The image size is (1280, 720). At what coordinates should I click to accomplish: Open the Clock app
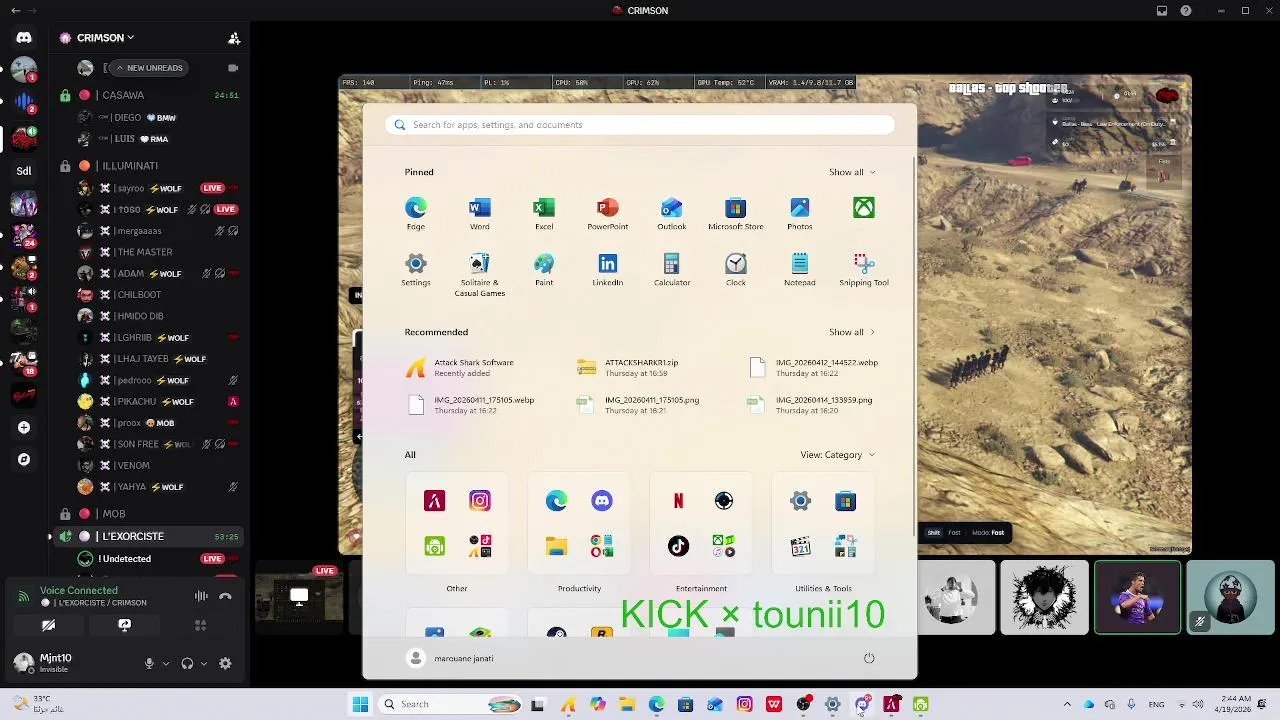point(736,269)
